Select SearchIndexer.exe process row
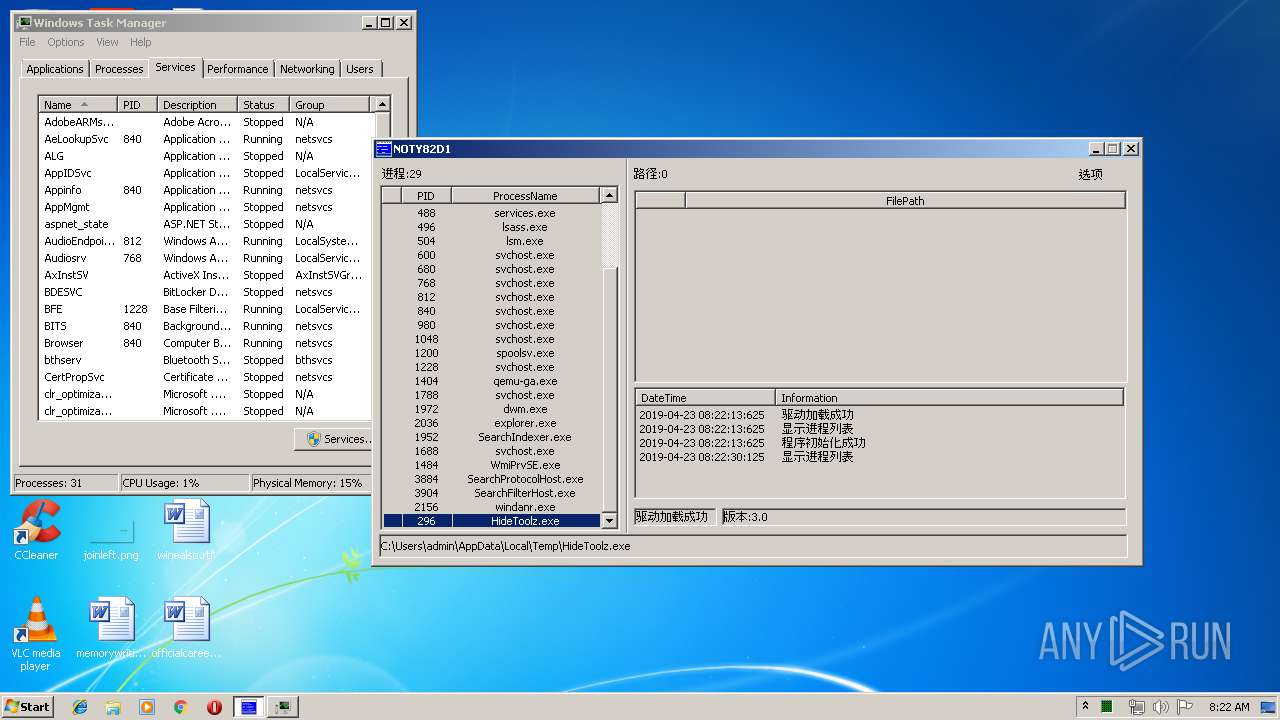 point(491,437)
